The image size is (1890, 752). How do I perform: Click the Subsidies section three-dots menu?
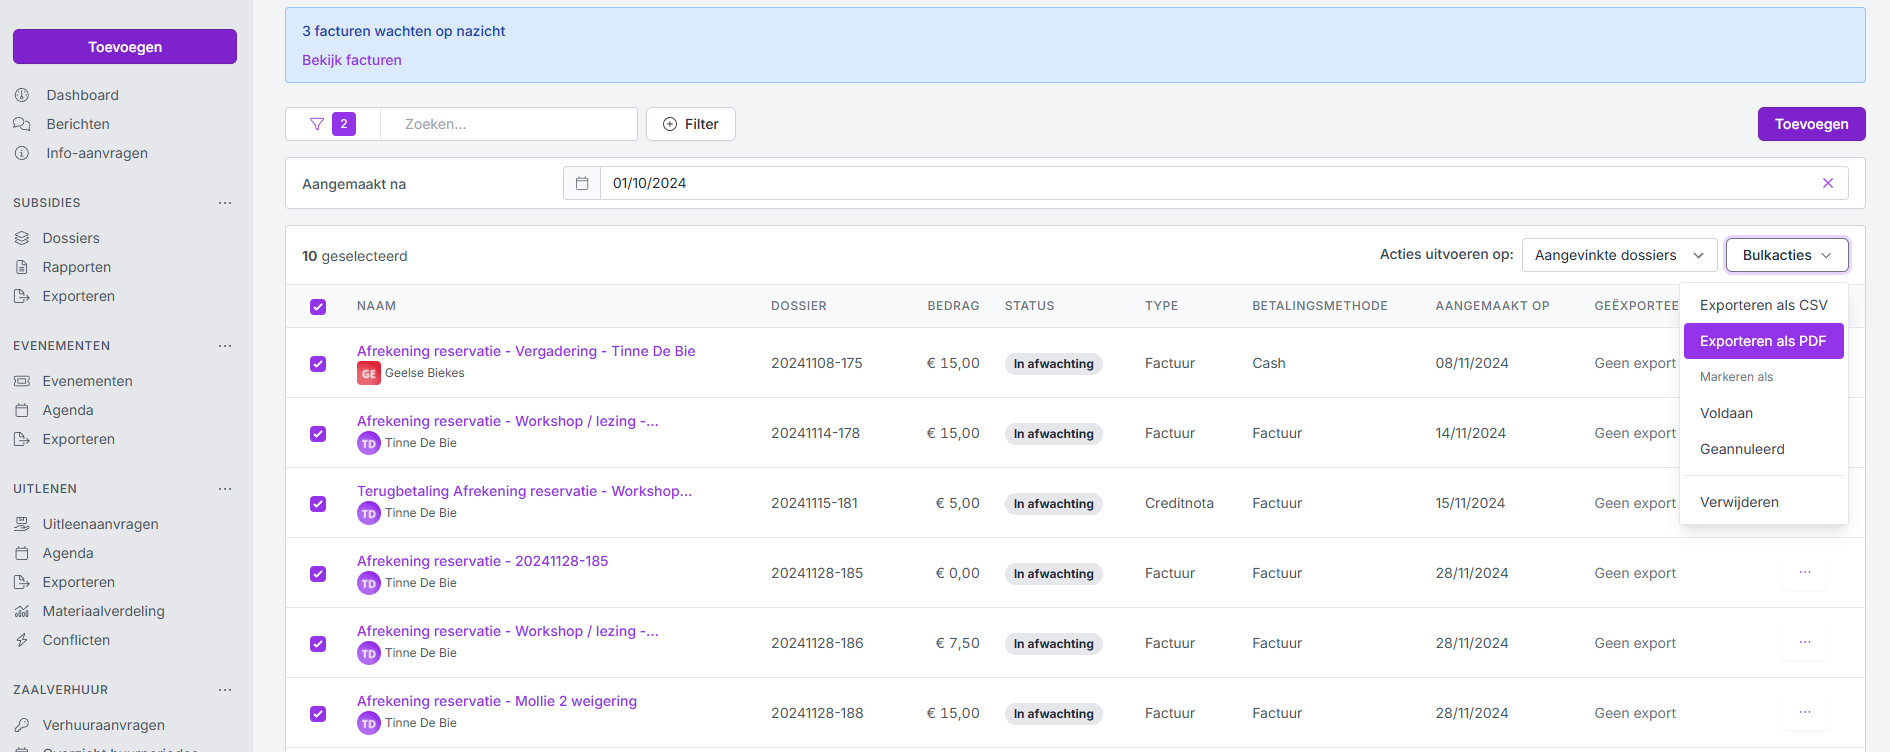tap(225, 203)
